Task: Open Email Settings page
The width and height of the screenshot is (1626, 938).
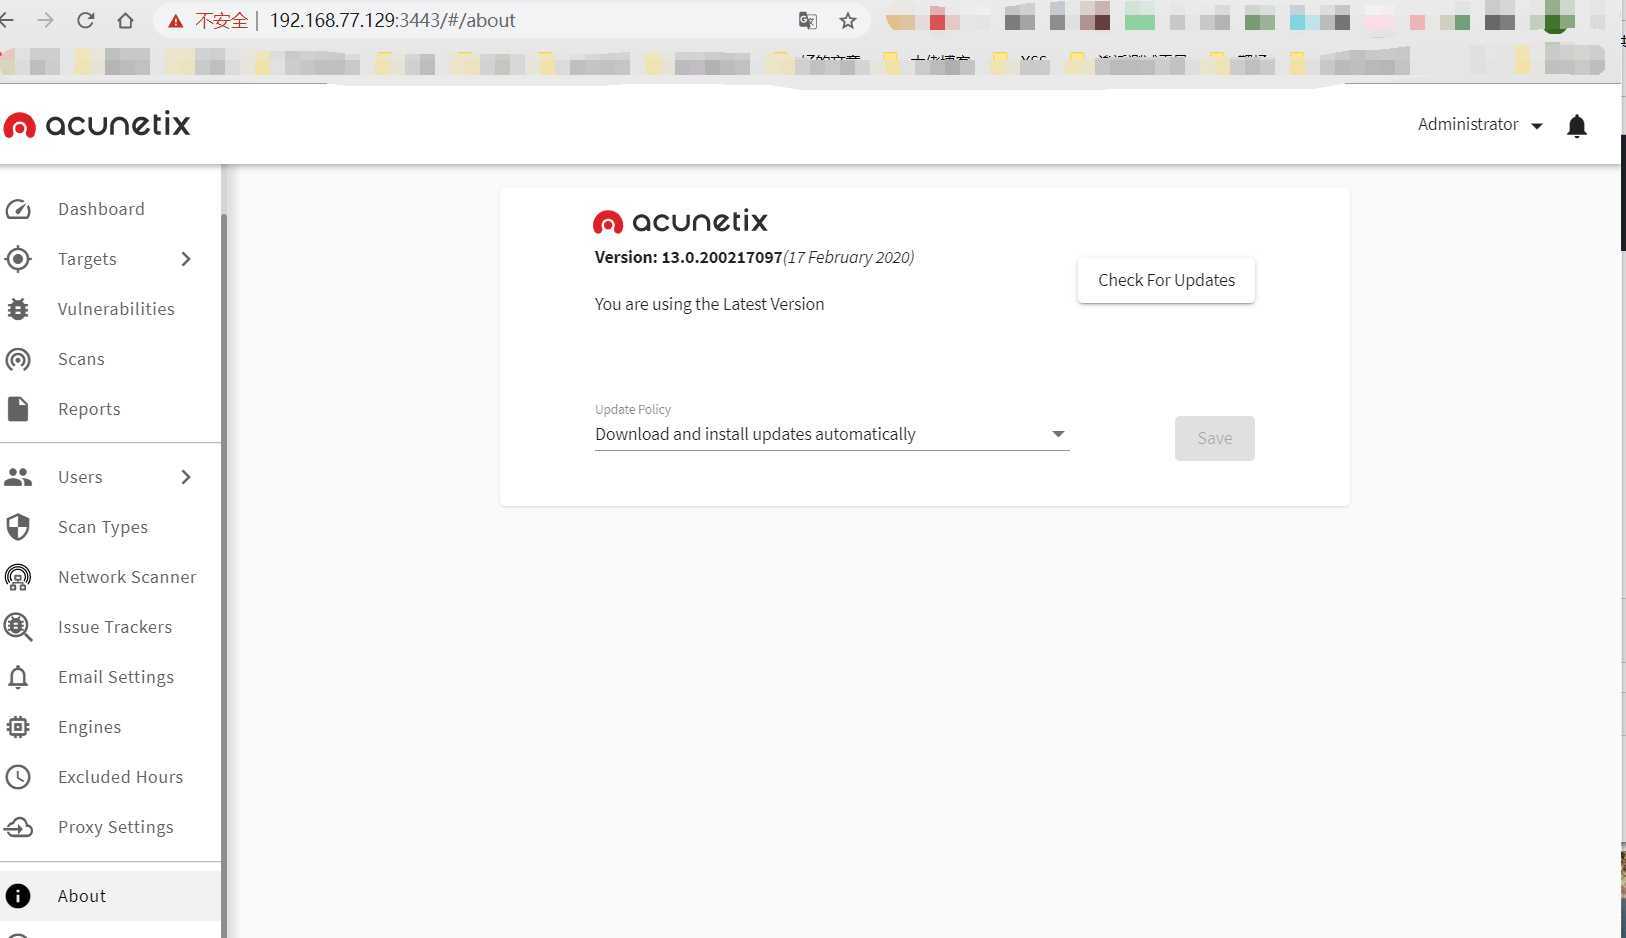Action: tap(110, 677)
